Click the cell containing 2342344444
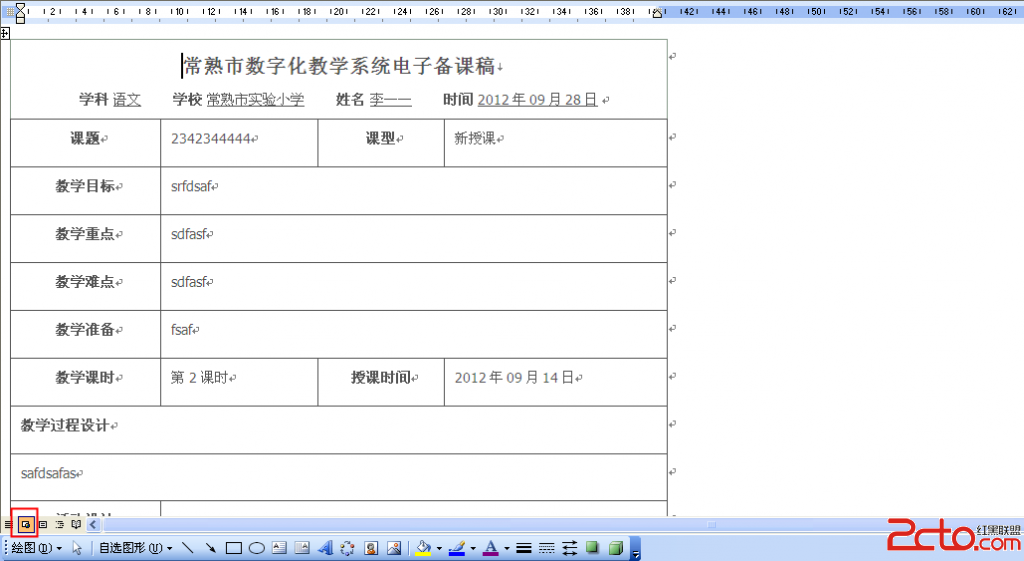The image size is (1024, 561). 239,142
